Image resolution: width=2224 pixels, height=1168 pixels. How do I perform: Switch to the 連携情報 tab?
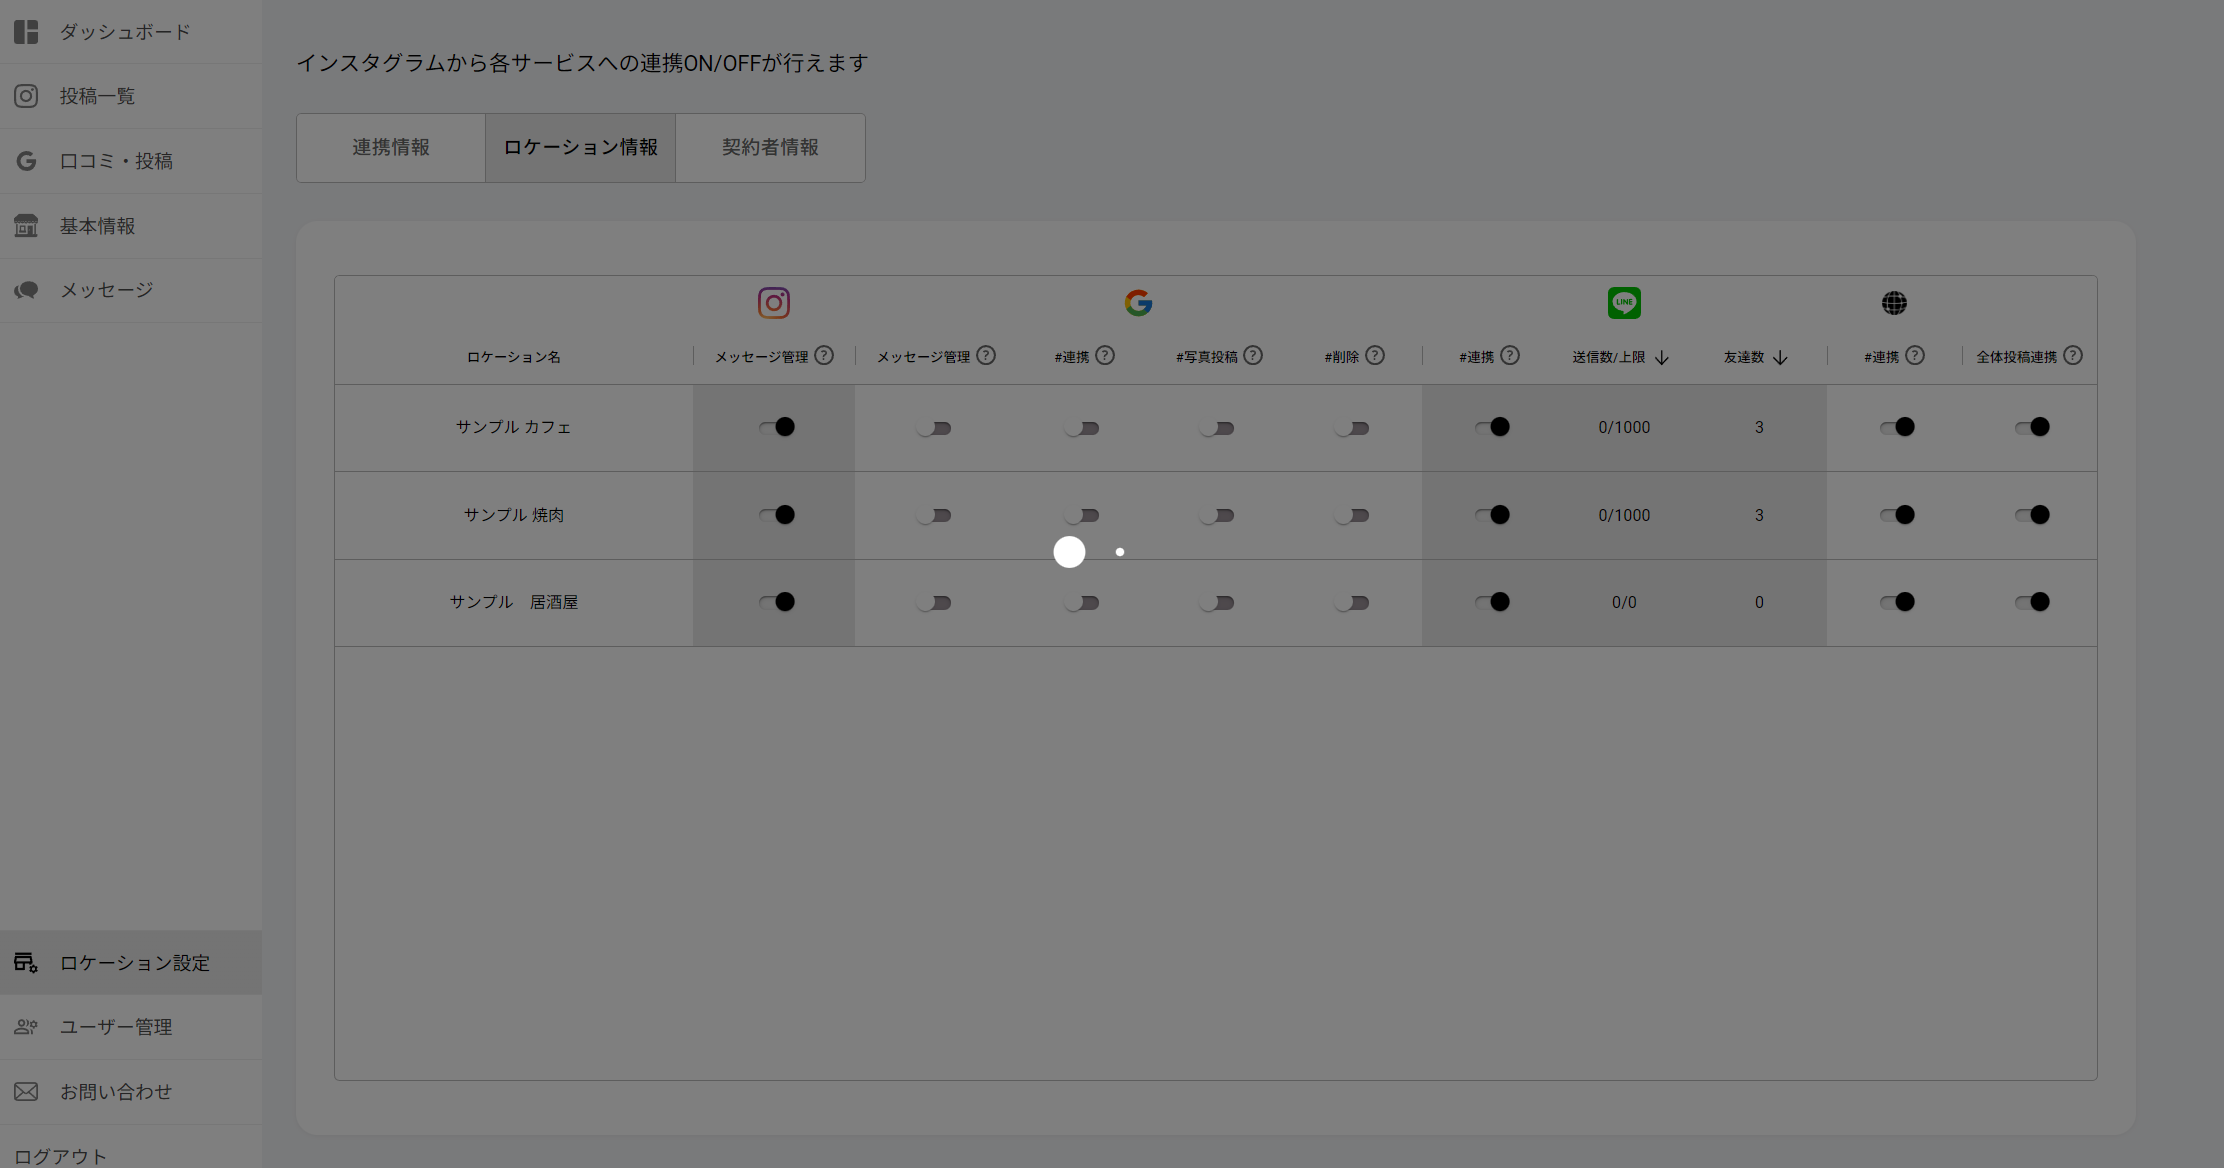[391, 148]
